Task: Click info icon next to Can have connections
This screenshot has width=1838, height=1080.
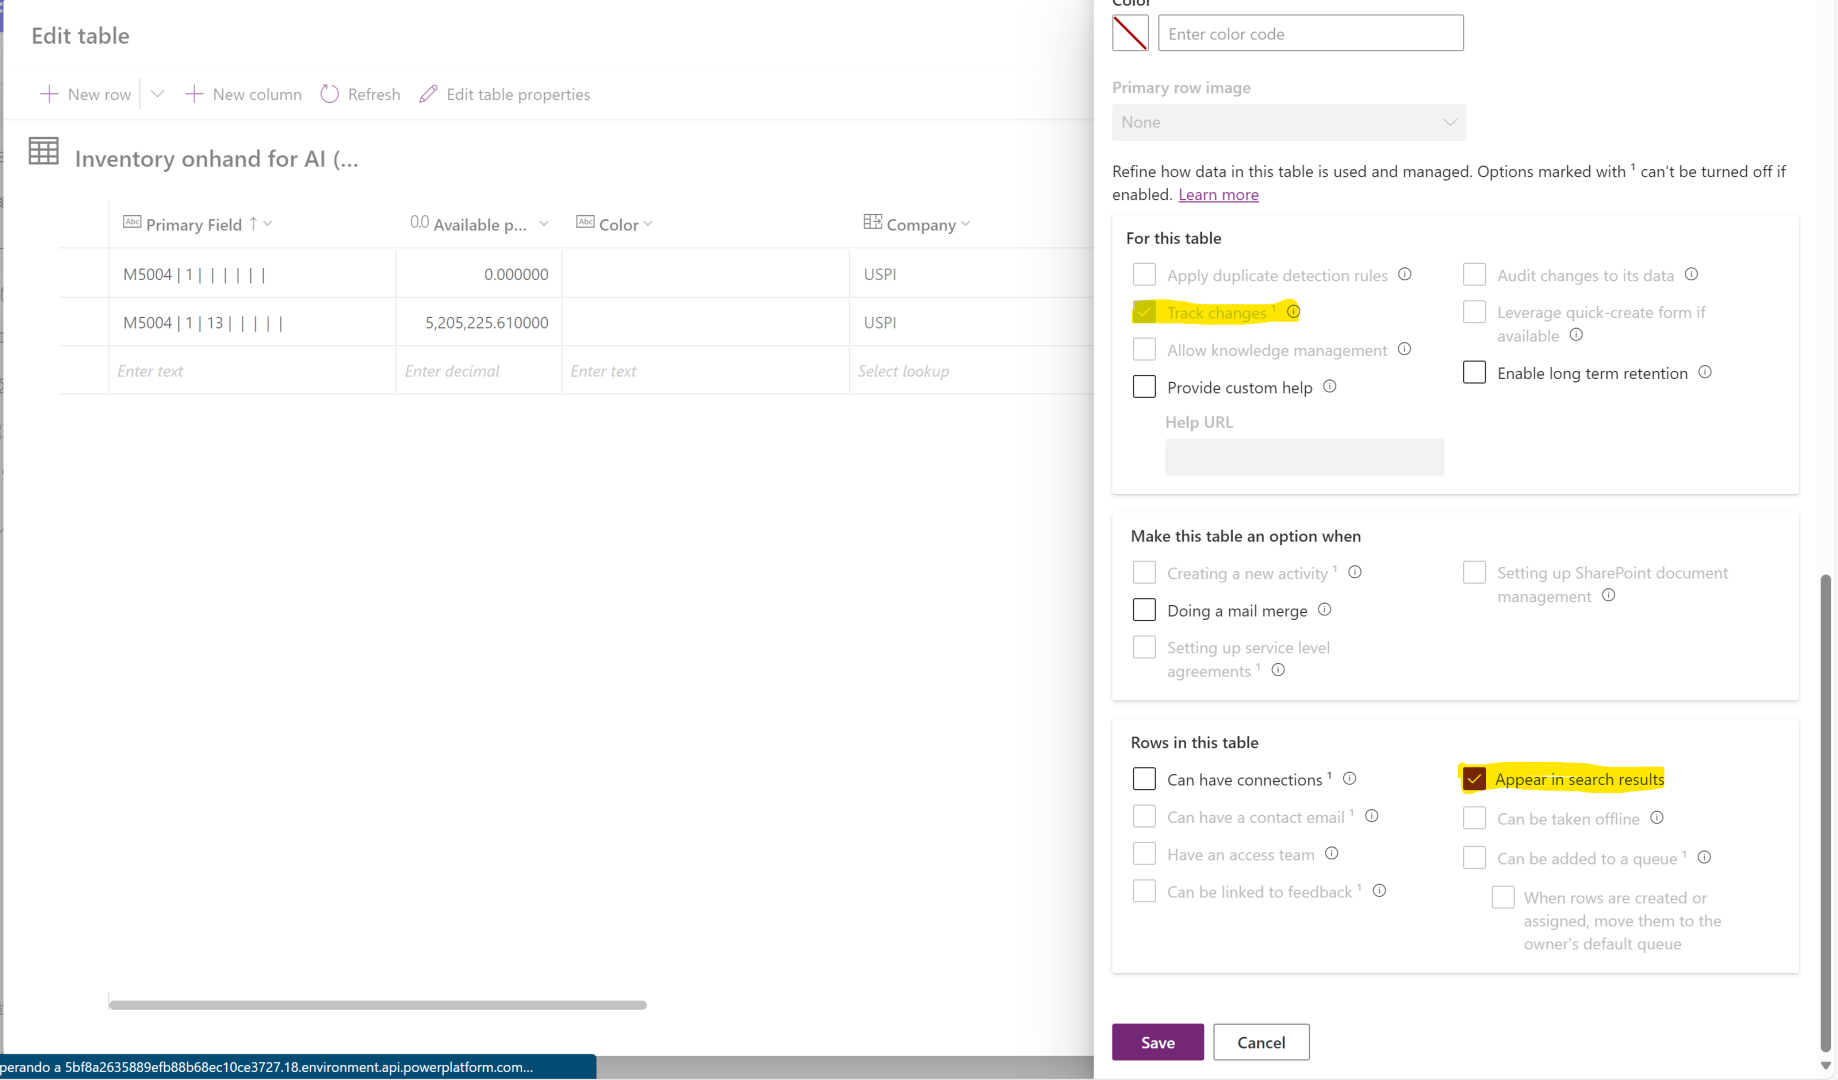Action: [x=1350, y=779]
